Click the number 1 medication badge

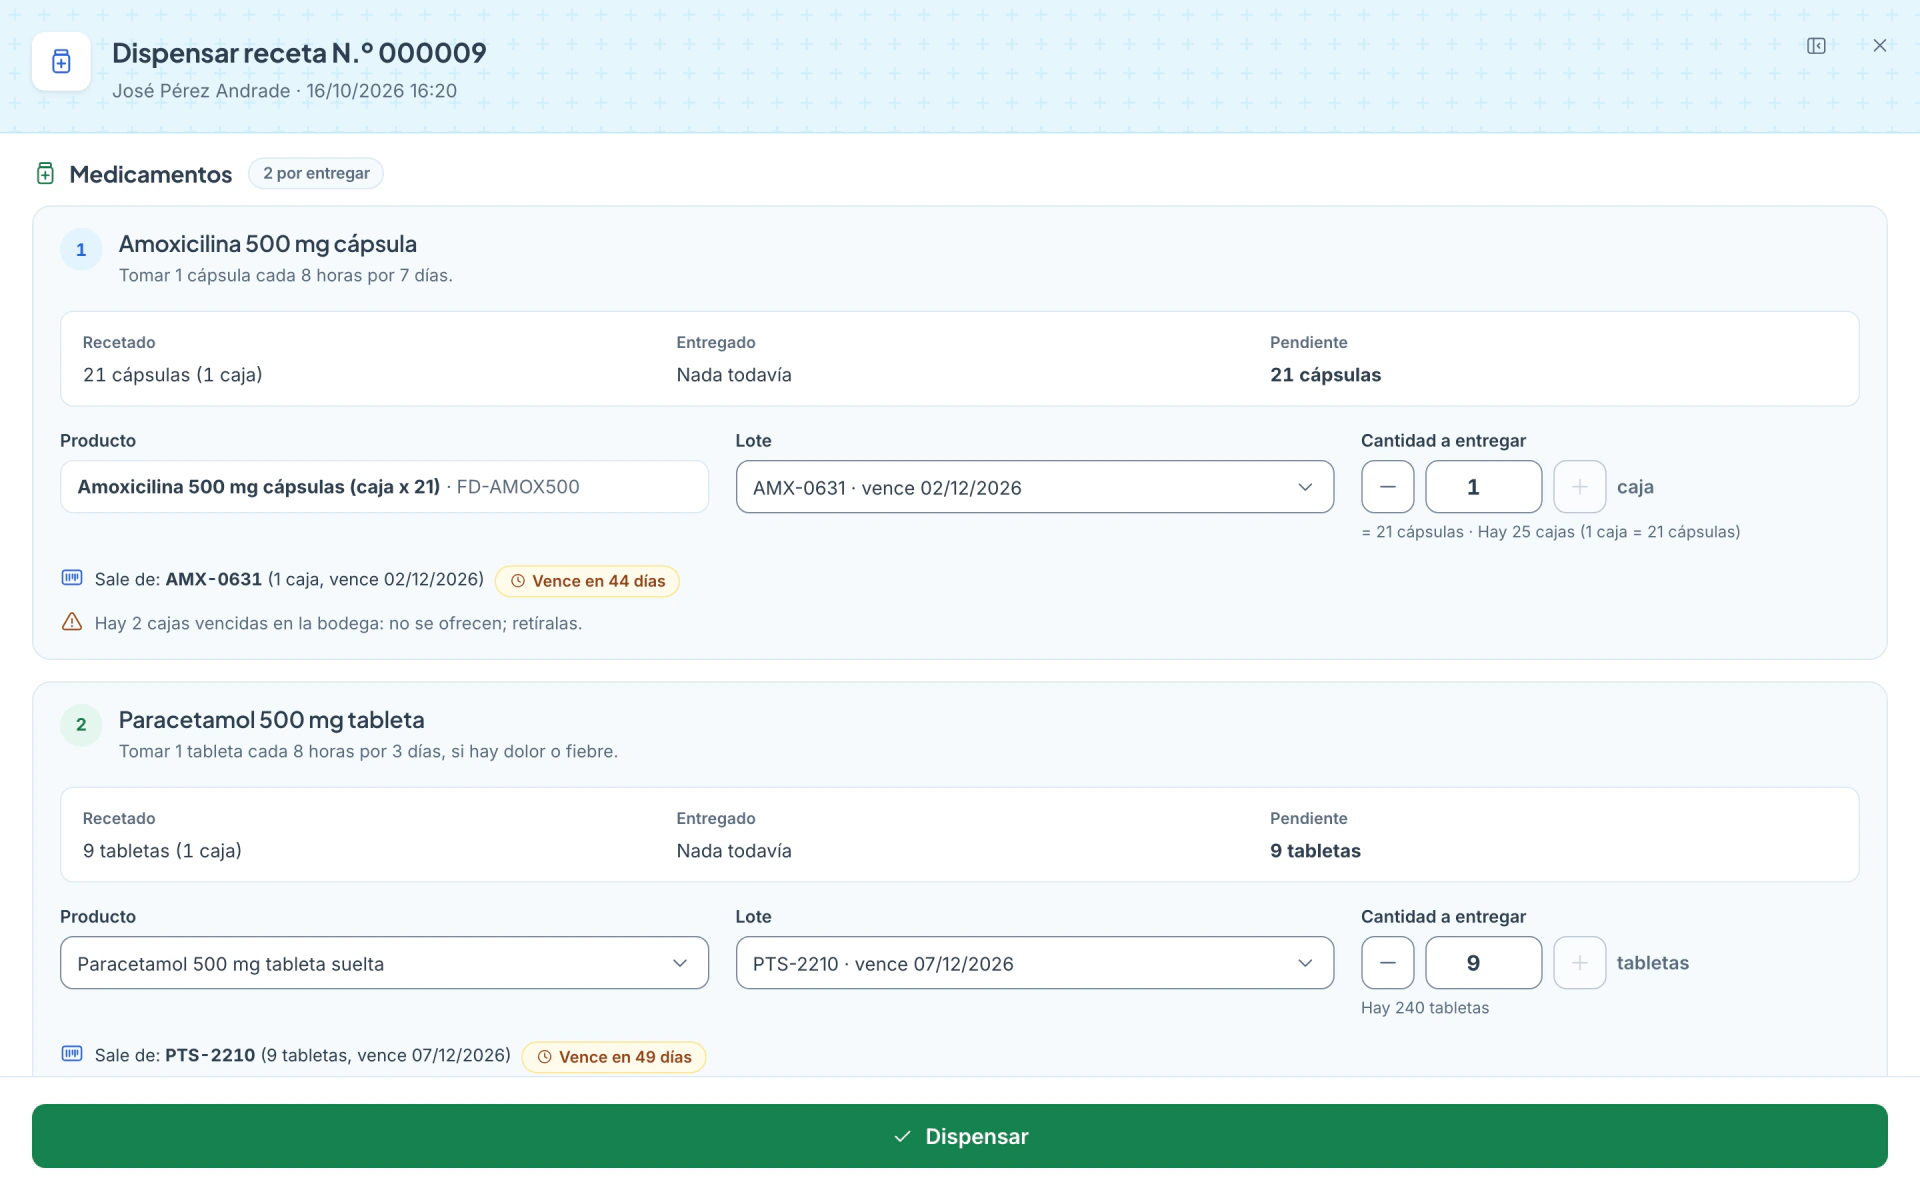click(81, 250)
